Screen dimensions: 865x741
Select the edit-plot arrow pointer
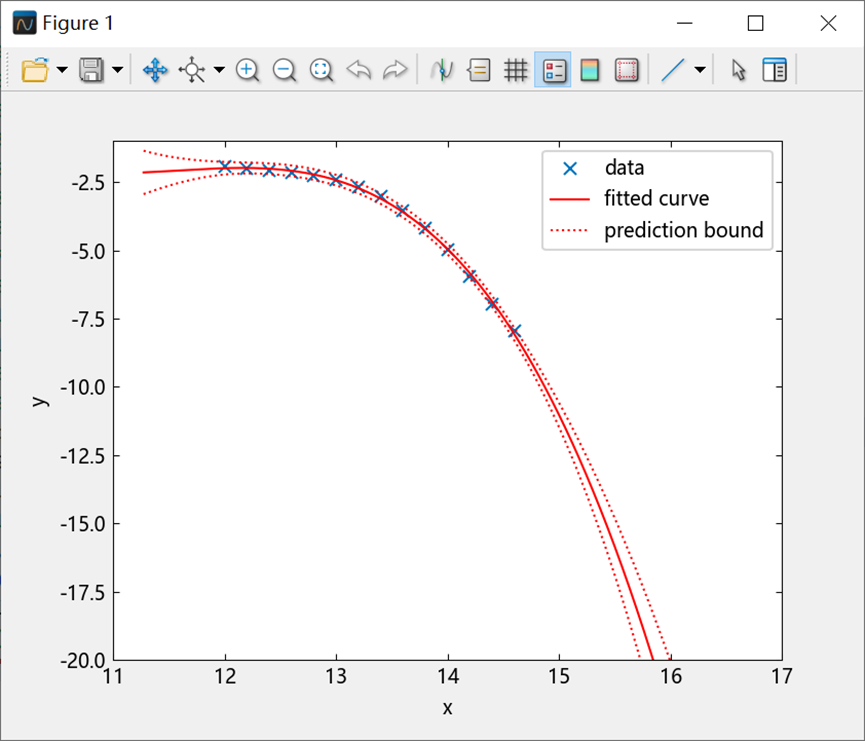pos(738,70)
